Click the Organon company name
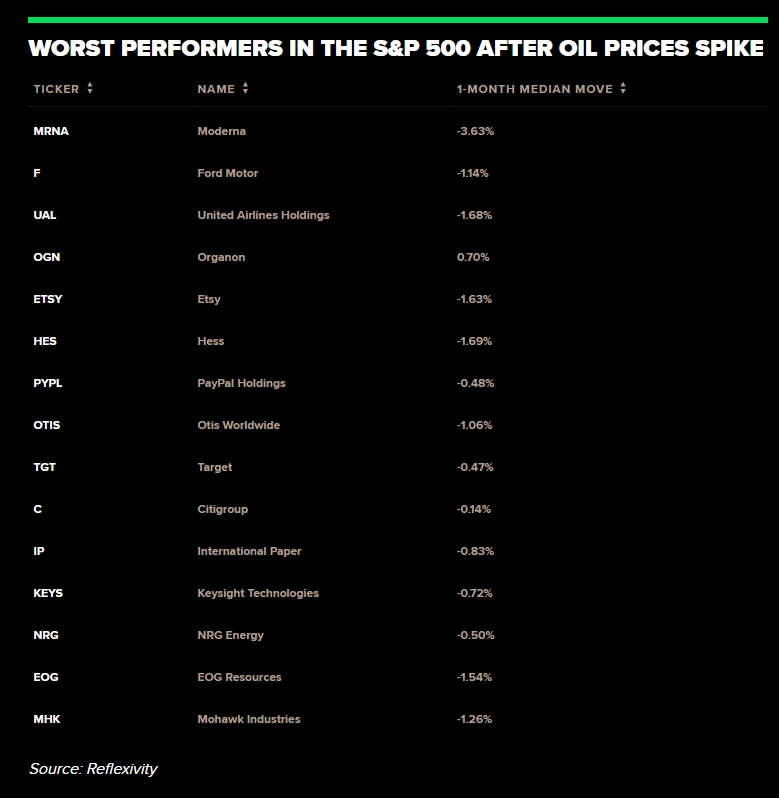The height and width of the screenshot is (798, 779). pyautogui.click(x=221, y=257)
